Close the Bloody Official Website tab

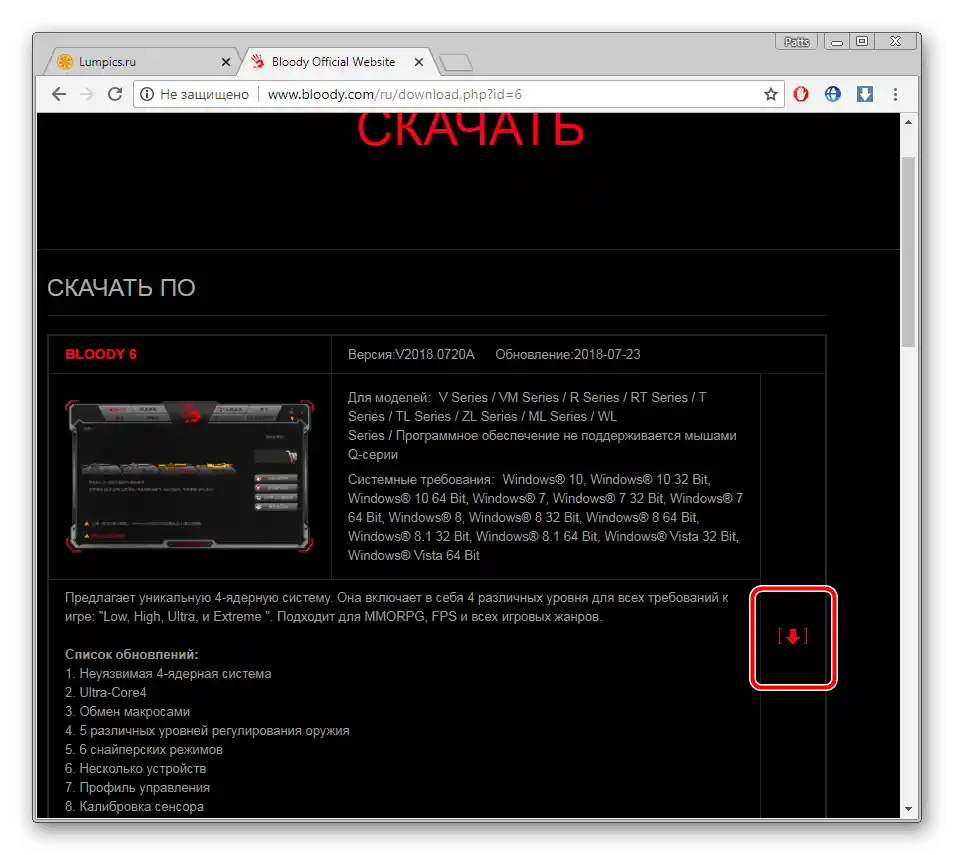click(419, 62)
